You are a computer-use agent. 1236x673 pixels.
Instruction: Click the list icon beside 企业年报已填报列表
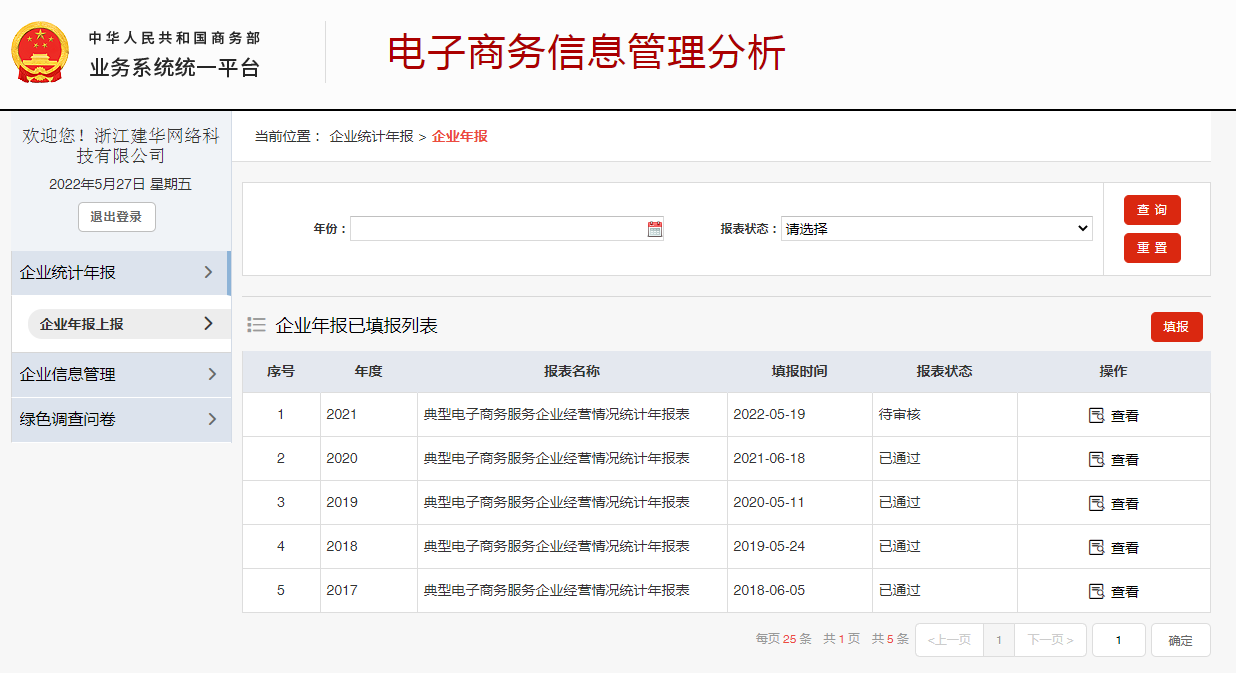click(257, 324)
